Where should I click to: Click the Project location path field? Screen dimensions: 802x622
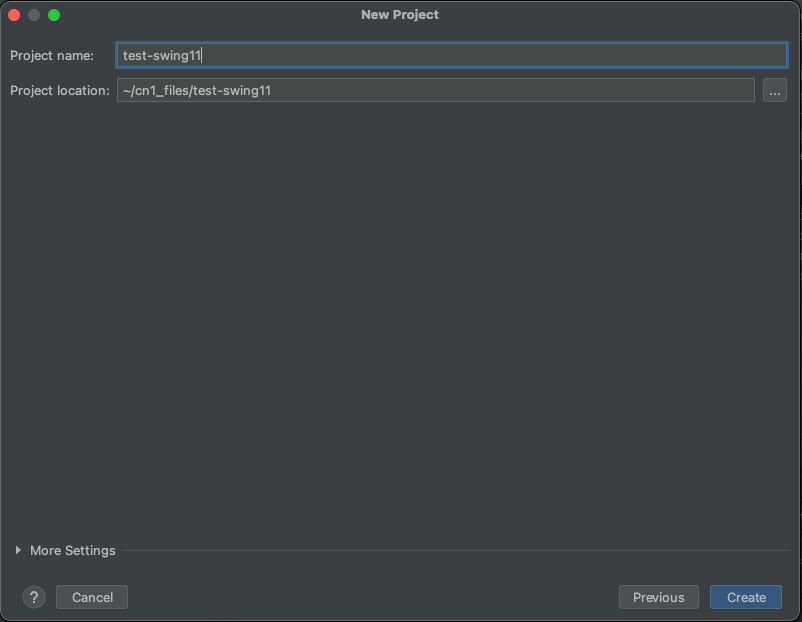436,91
